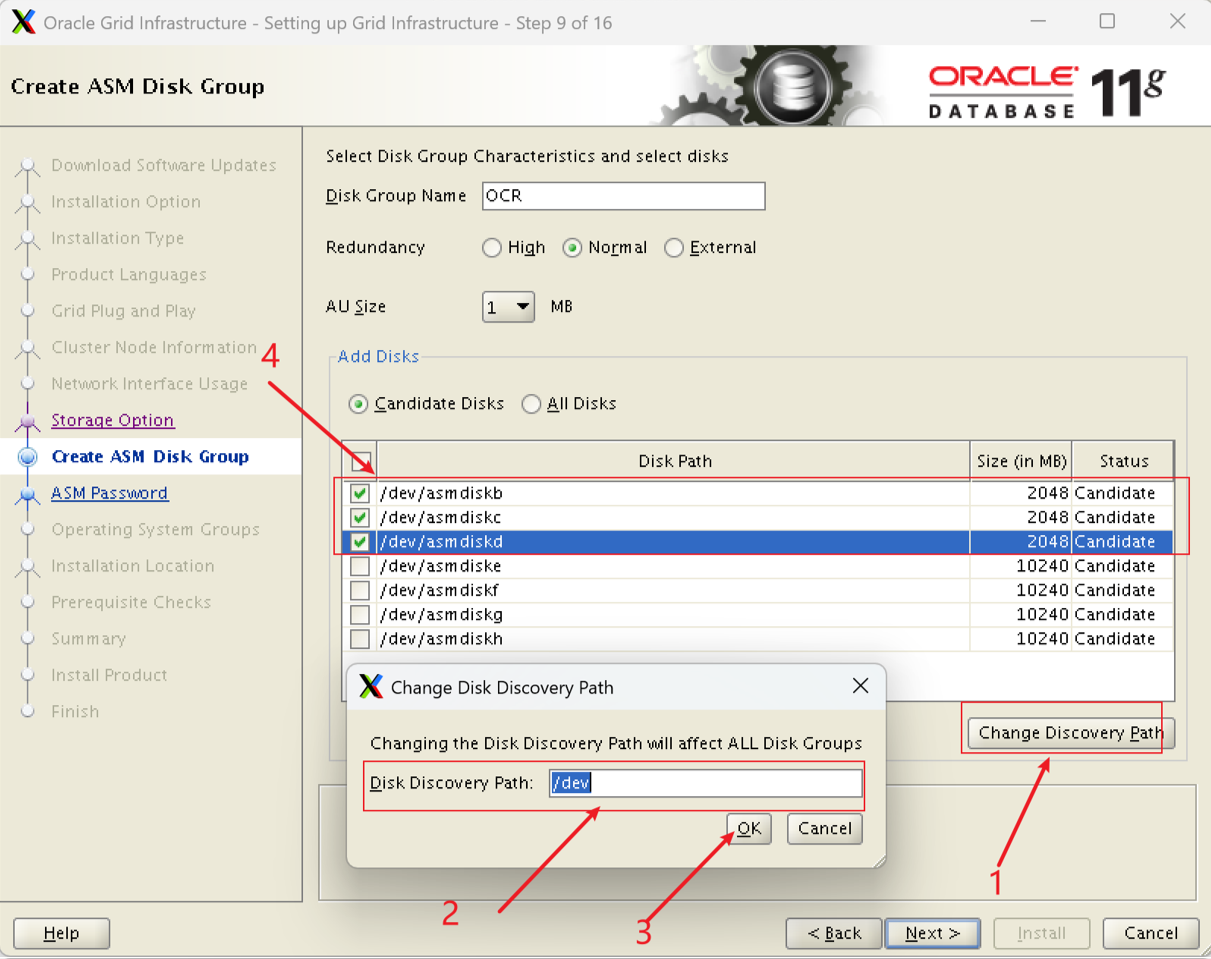Go to previous step with Back button
The image size is (1211, 959).
point(834,933)
